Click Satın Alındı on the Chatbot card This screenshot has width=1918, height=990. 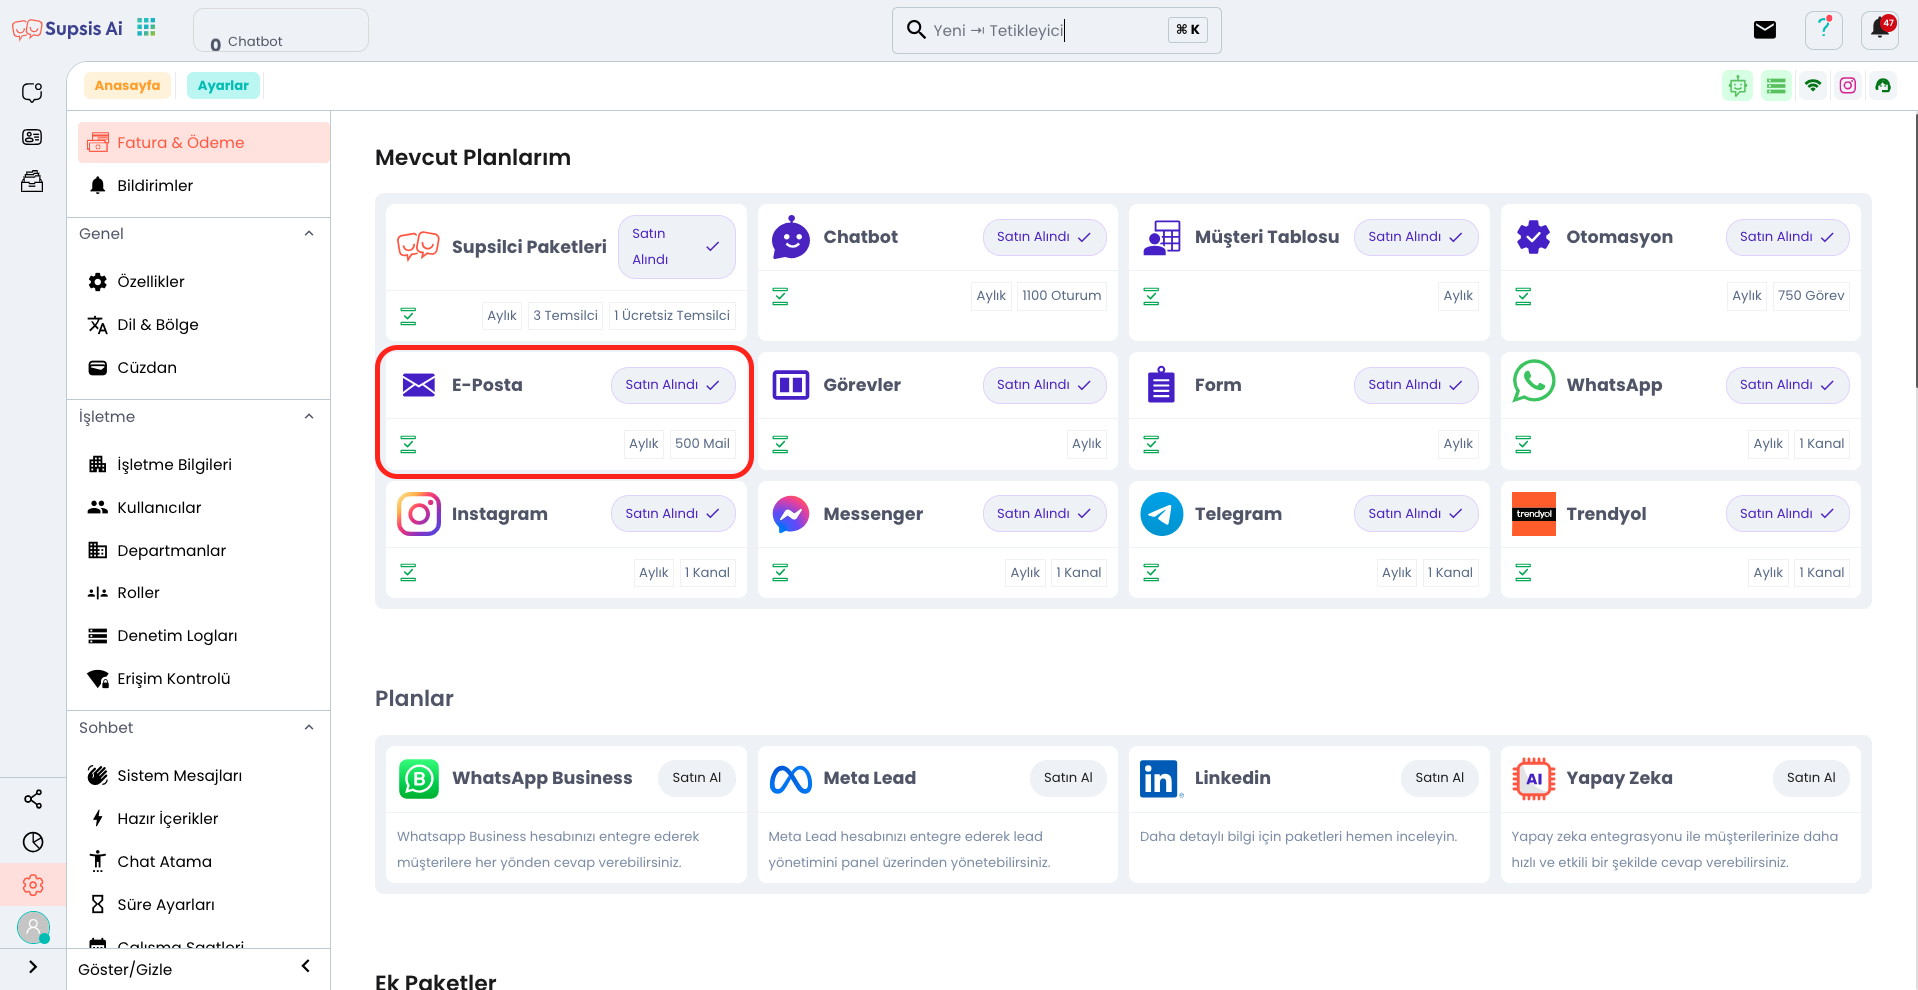(1044, 237)
